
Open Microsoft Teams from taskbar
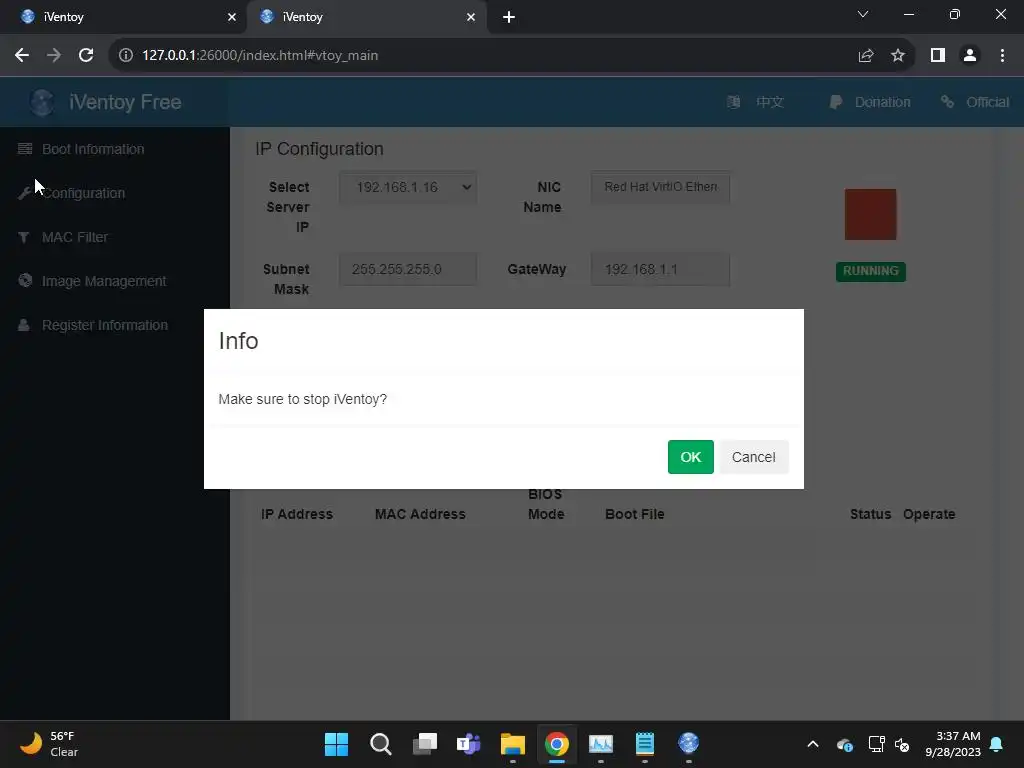pyautogui.click(x=468, y=744)
